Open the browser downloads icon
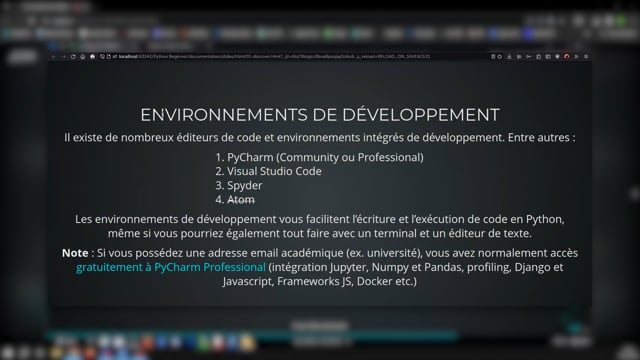 [509, 57]
